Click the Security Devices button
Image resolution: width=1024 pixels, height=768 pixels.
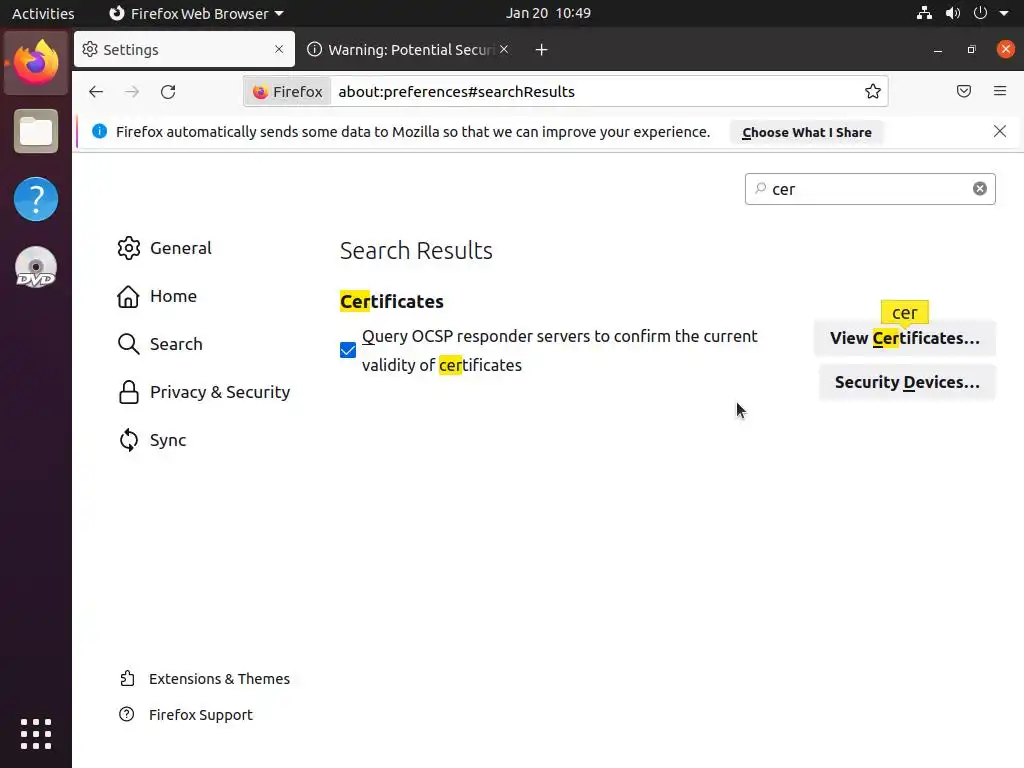(907, 382)
